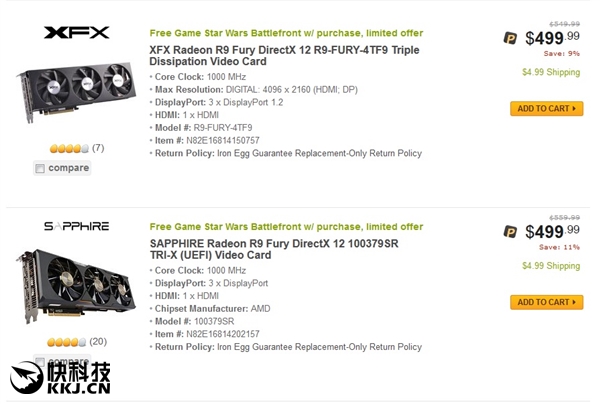This screenshot has width=600, height=404.
Task: Check the compare box under SAPPHIRE card
Action: (x=40, y=361)
